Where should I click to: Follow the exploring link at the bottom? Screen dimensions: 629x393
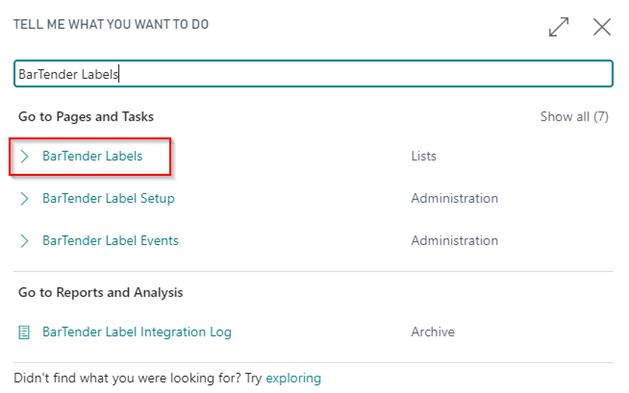pos(293,378)
